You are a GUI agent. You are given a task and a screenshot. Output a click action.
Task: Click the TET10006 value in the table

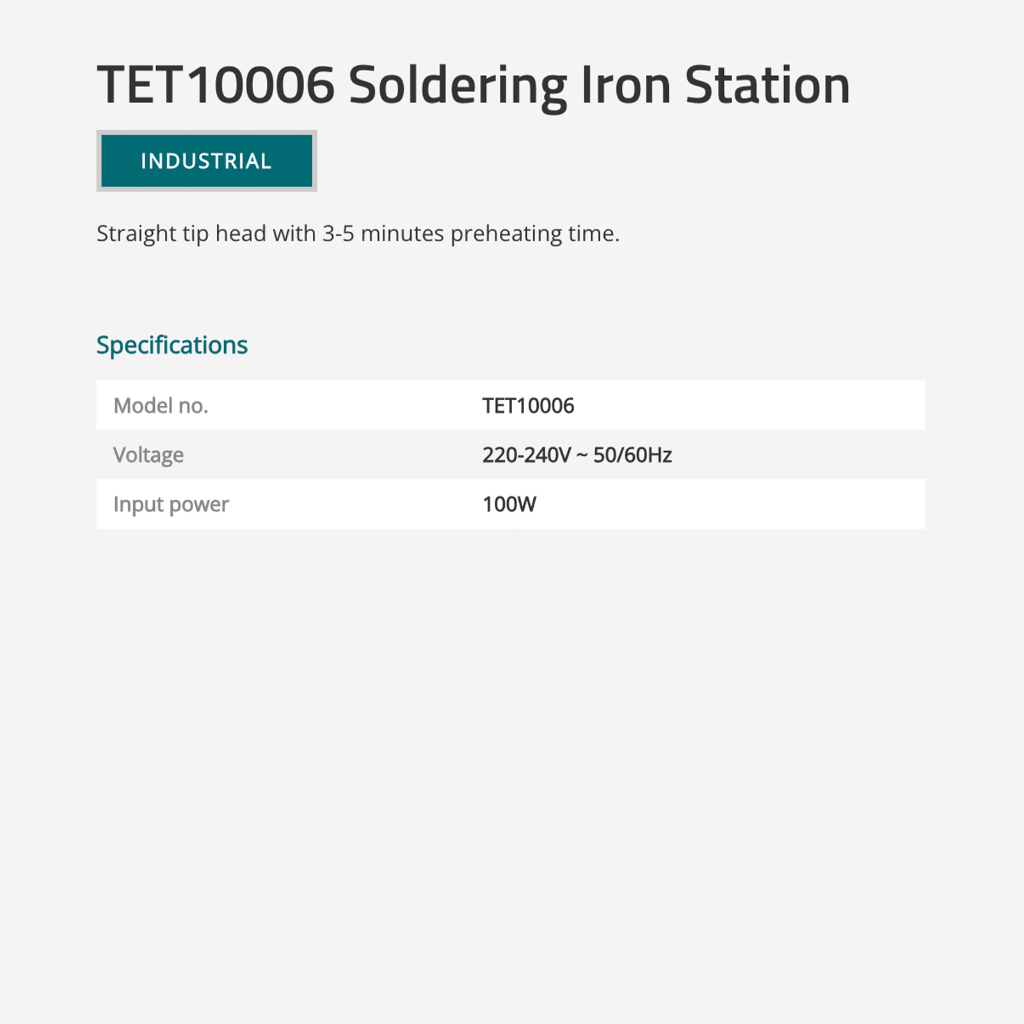(528, 406)
